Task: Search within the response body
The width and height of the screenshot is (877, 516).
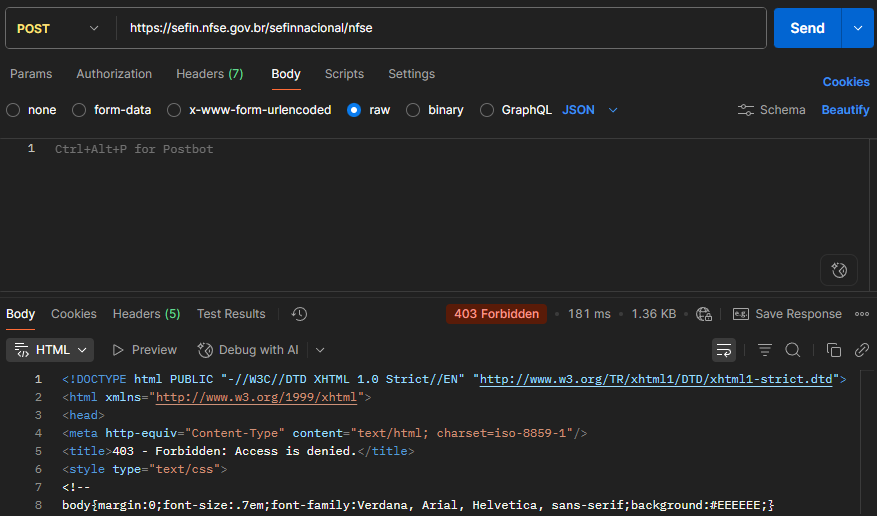Action: pyautogui.click(x=792, y=350)
